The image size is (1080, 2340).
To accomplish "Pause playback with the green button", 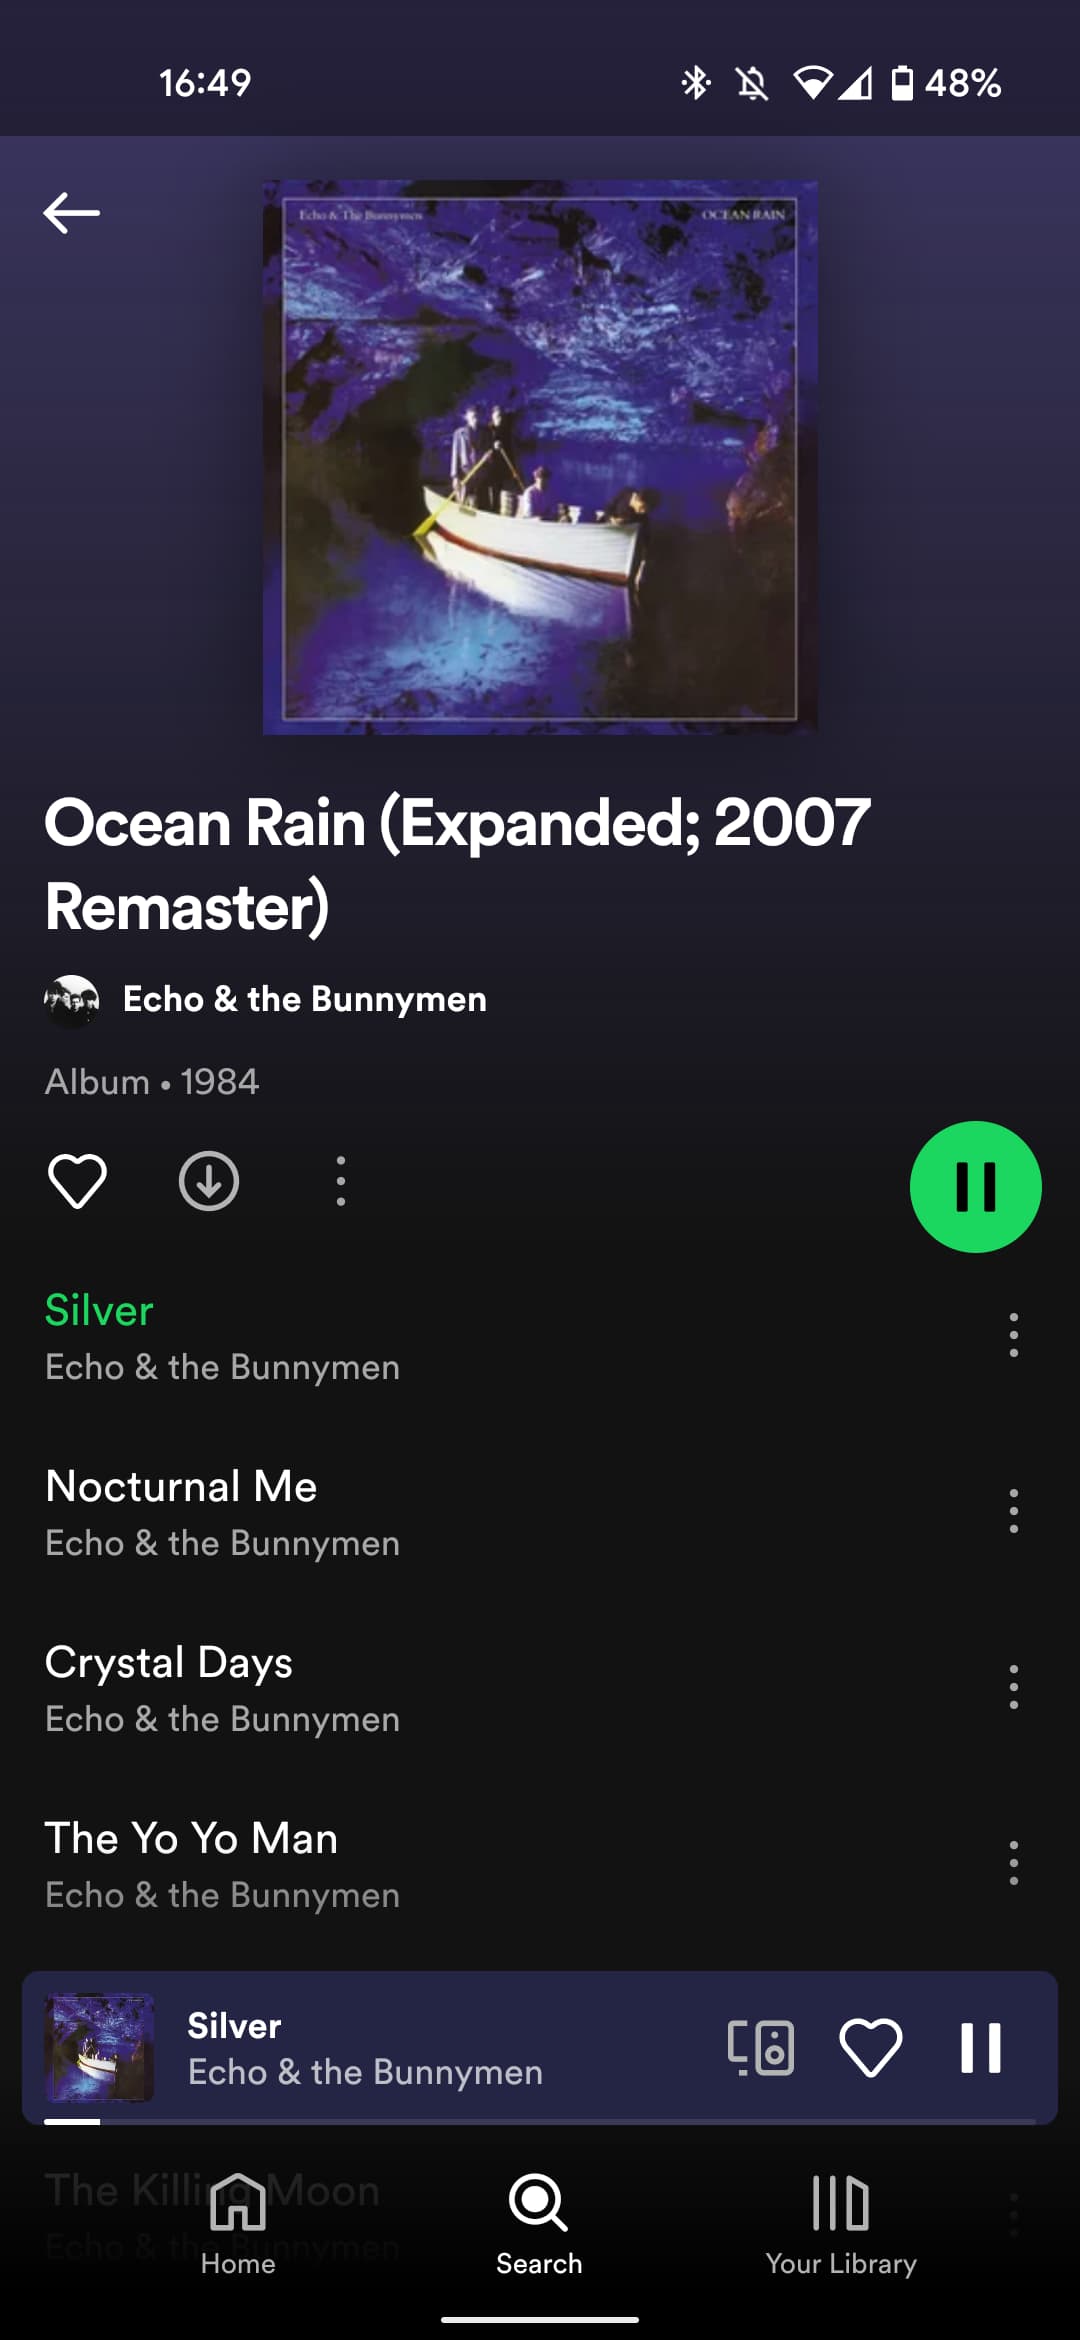I will [x=975, y=1187].
